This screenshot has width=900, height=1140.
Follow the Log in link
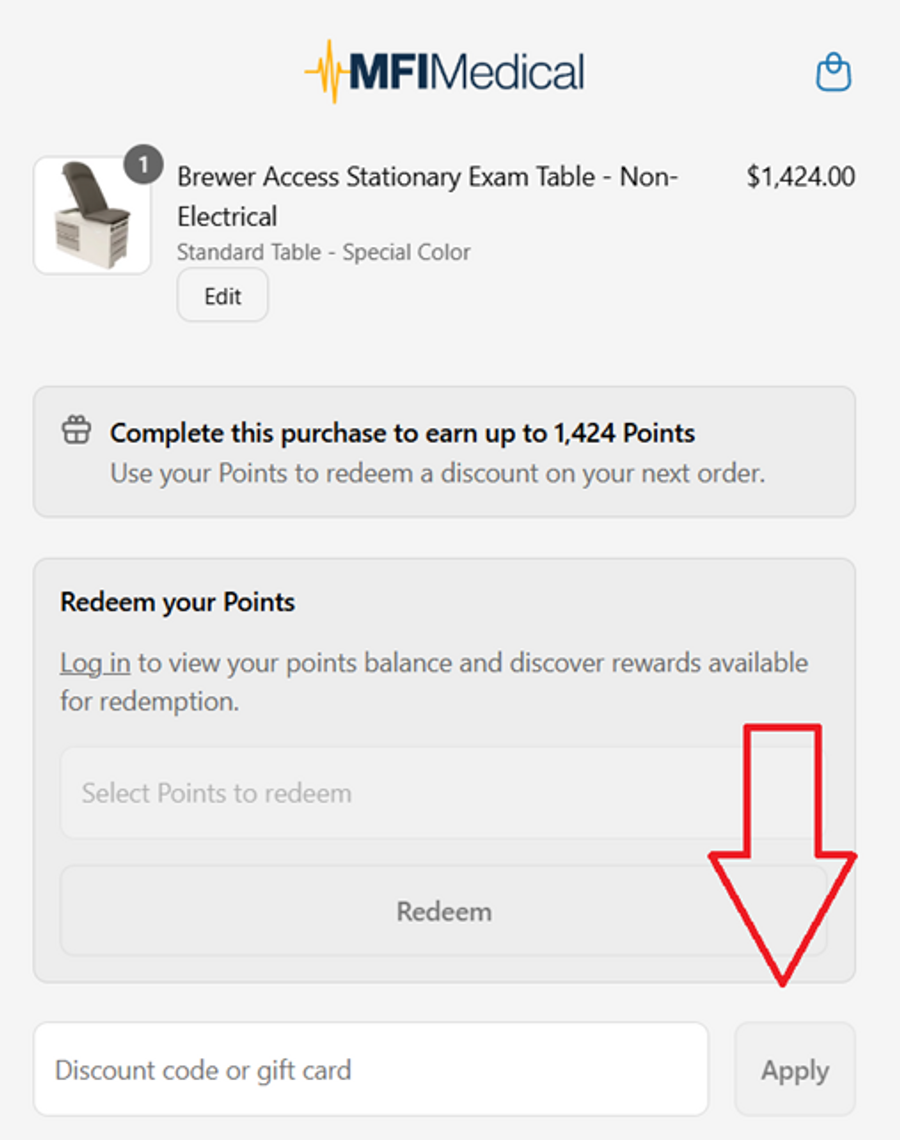tap(95, 663)
